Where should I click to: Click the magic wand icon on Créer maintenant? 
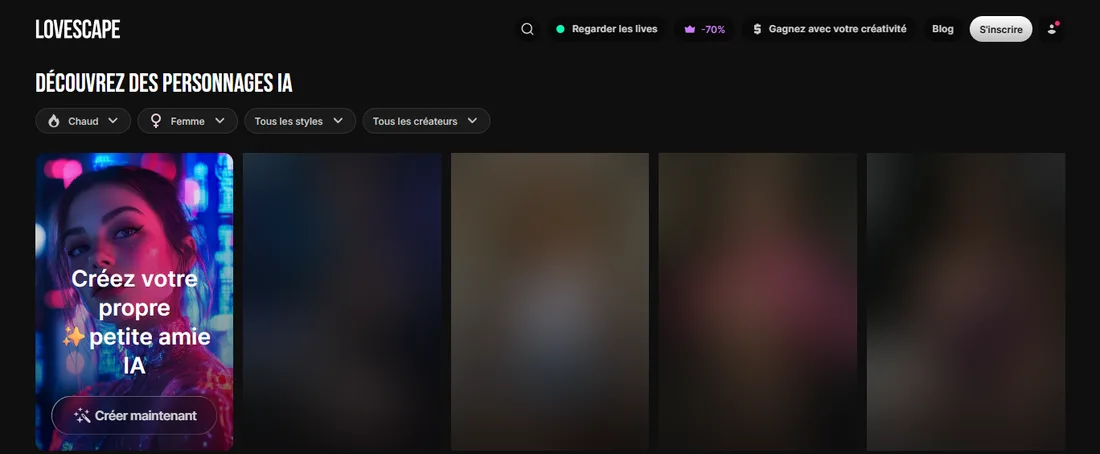pyautogui.click(x=82, y=415)
